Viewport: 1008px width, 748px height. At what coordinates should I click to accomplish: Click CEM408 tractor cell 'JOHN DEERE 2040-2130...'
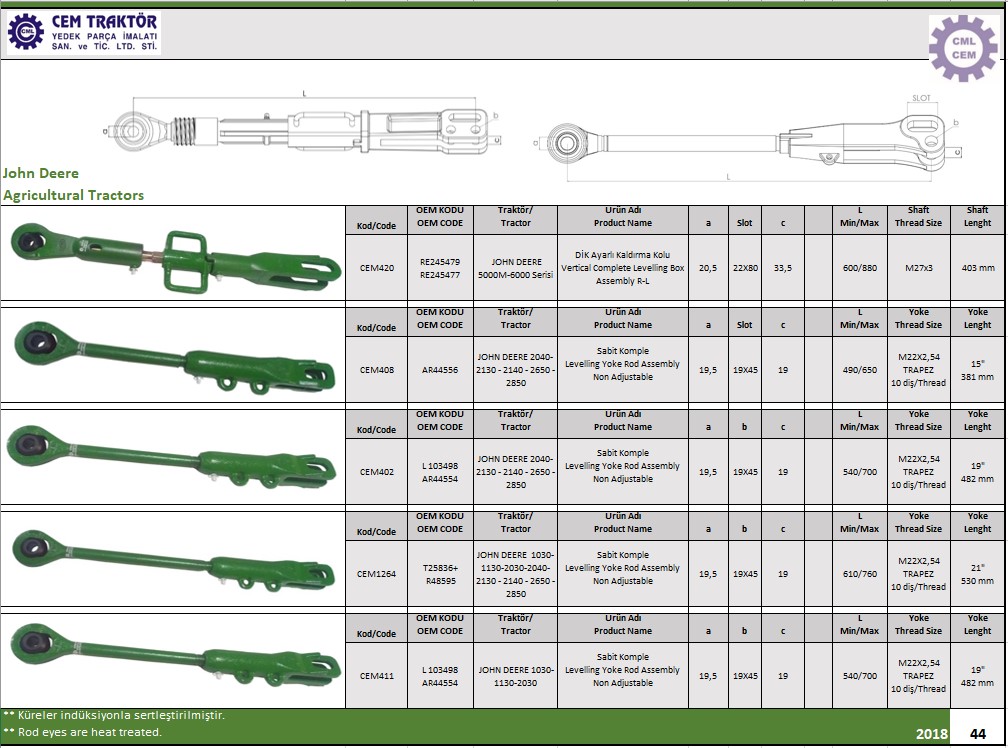pos(516,370)
